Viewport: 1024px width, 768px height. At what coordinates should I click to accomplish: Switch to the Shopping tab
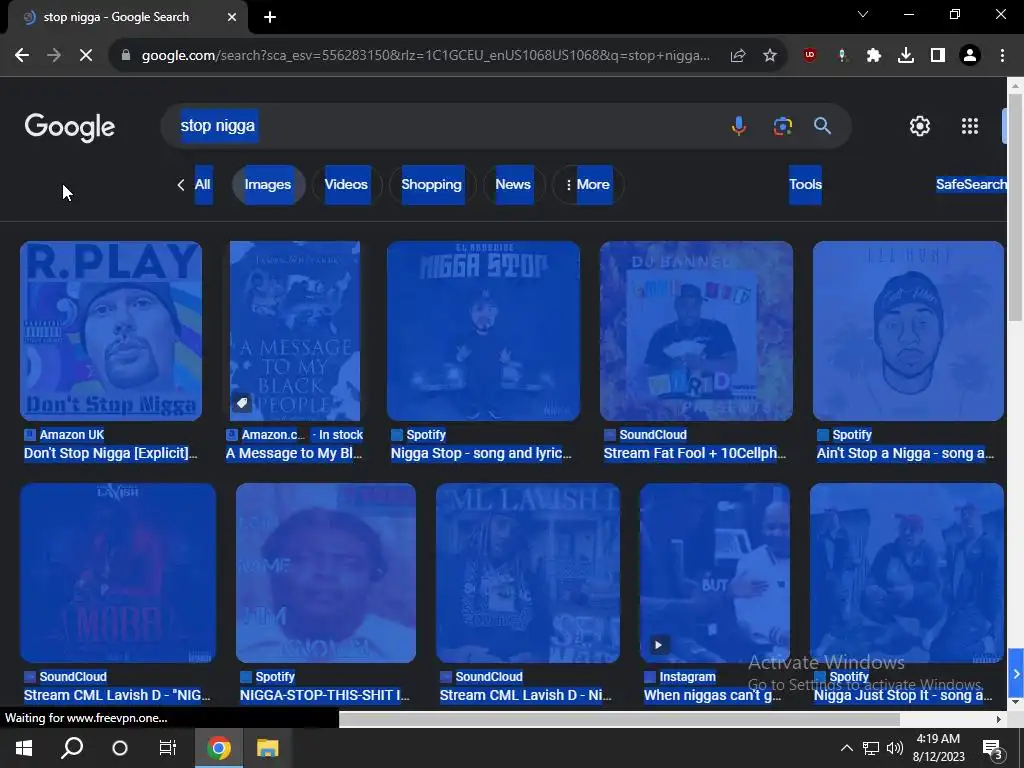pyautogui.click(x=432, y=184)
